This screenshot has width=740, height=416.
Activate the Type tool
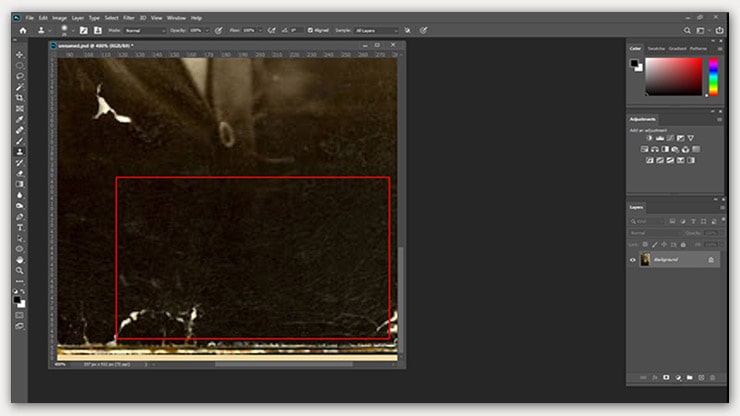click(x=20, y=227)
